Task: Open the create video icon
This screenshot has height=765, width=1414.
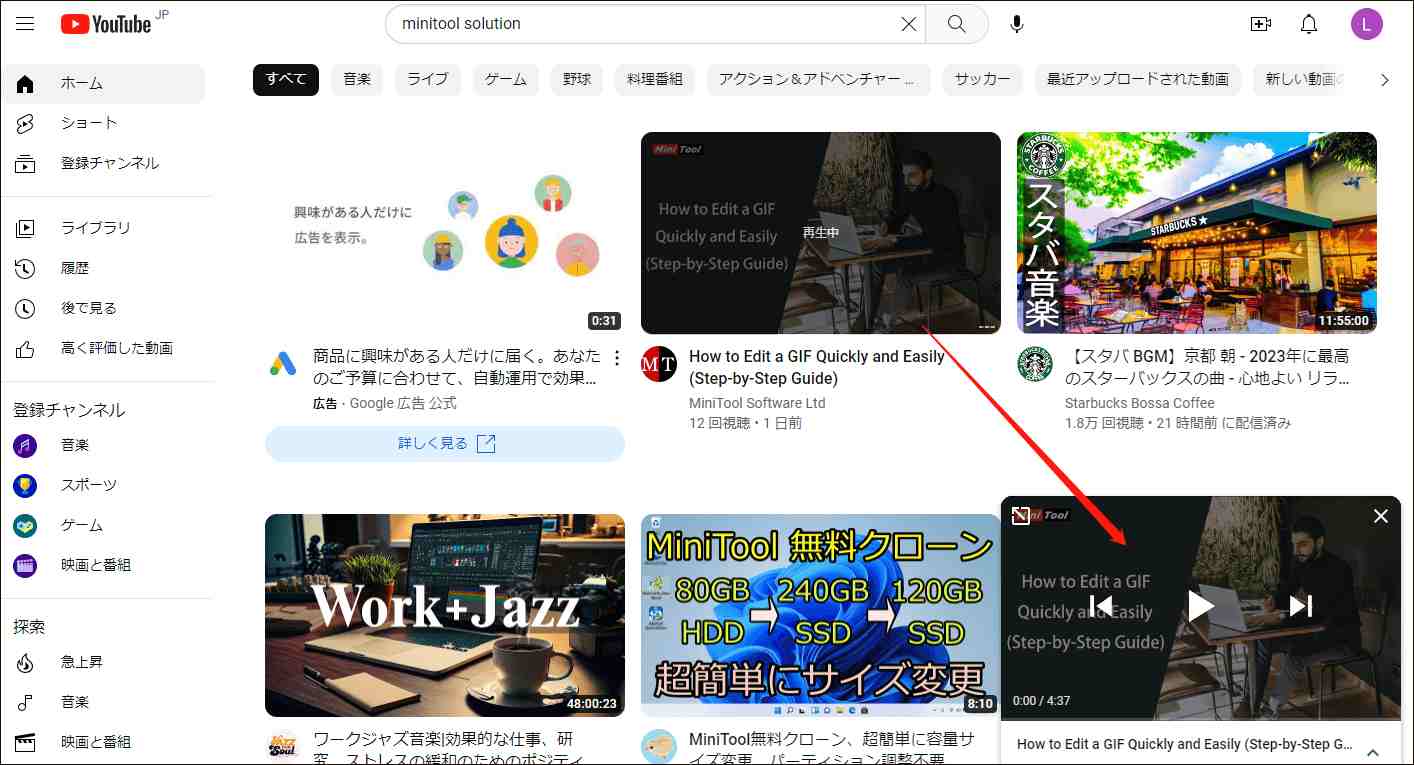Action: coord(1261,24)
